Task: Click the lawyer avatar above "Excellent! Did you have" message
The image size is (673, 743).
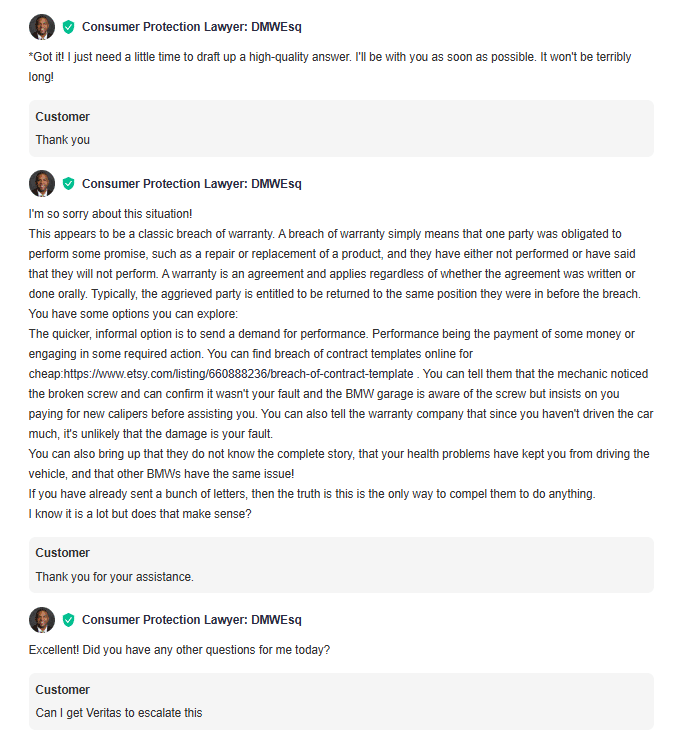Action: pyautogui.click(x=42, y=620)
